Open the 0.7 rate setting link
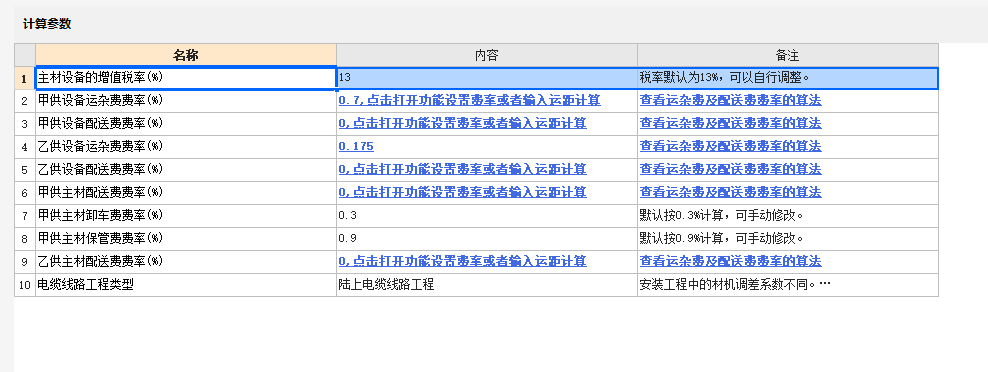The width and height of the screenshot is (988, 372). point(469,100)
